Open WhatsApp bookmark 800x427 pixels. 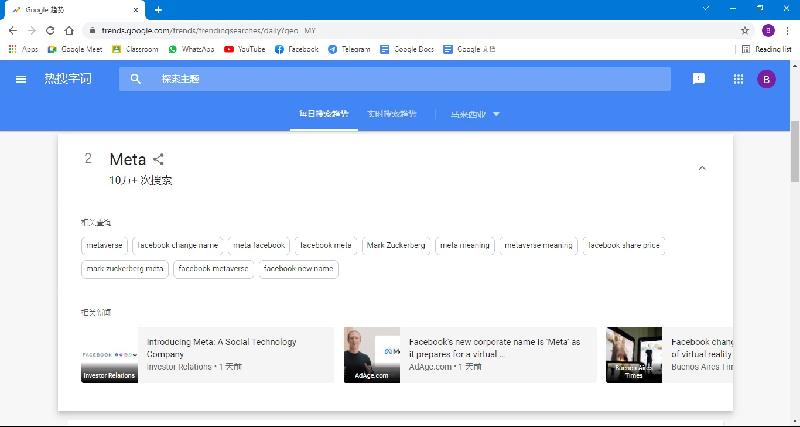(x=191, y=49)
